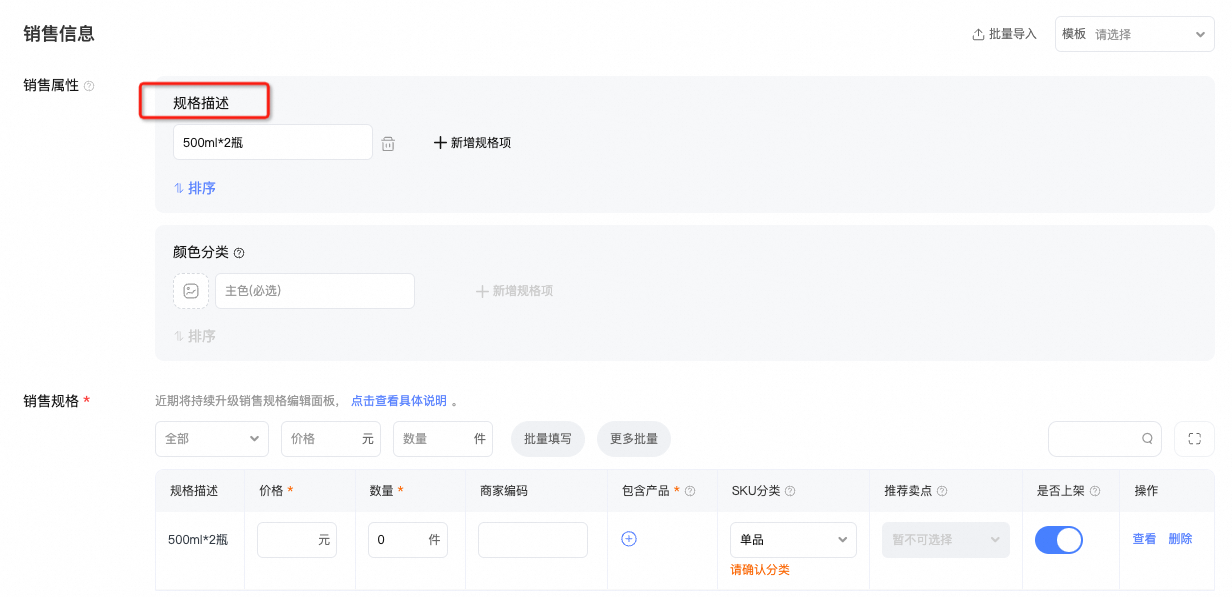The image size is (1232, 597).
Task: Open 点击查看具体说明 link
Action: pyautogui.click(x=399, y=401)
